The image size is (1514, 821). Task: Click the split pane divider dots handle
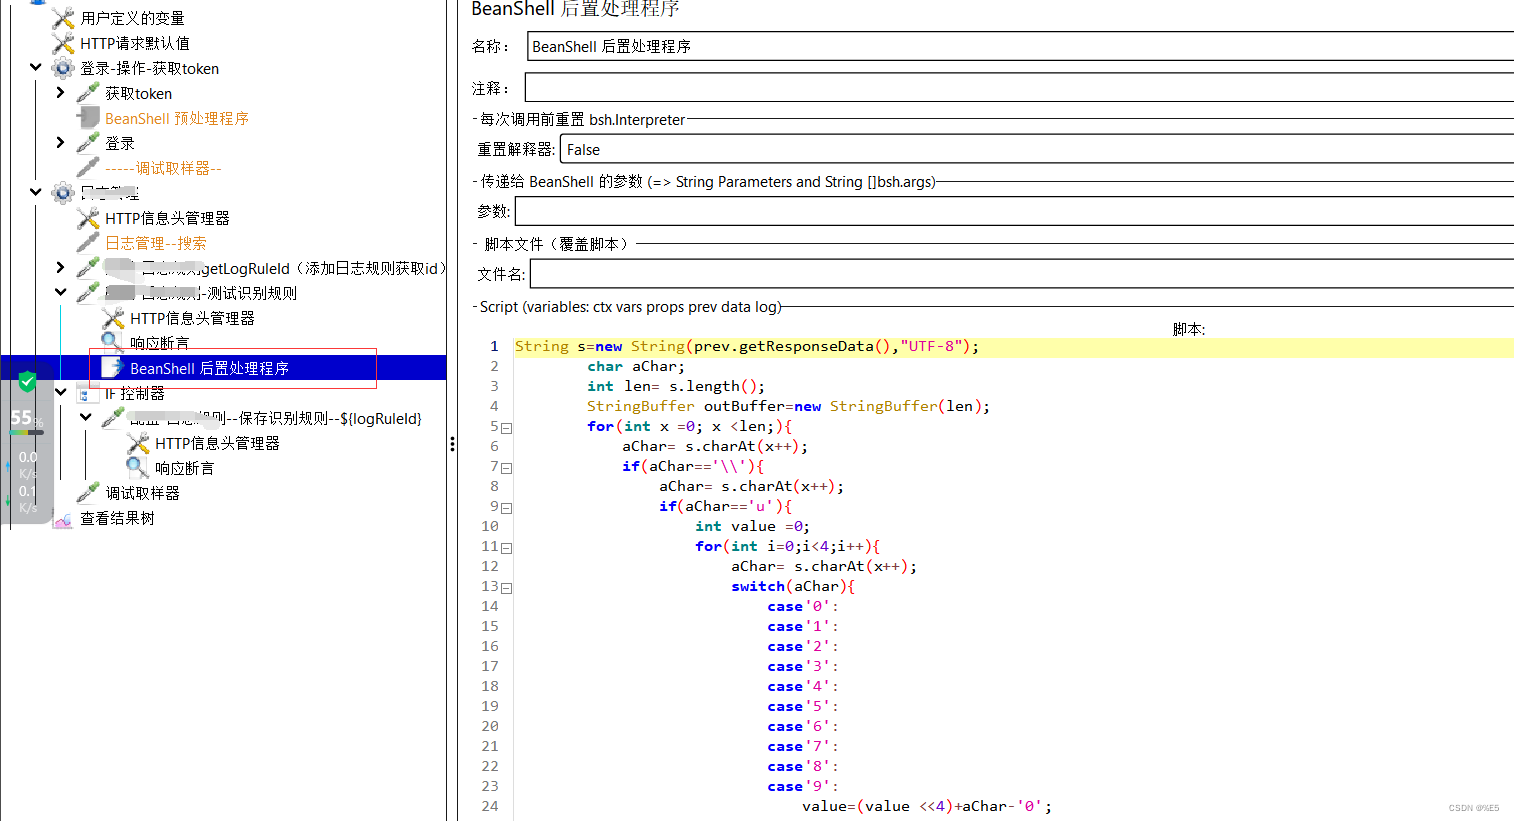[x=452, y=443]
